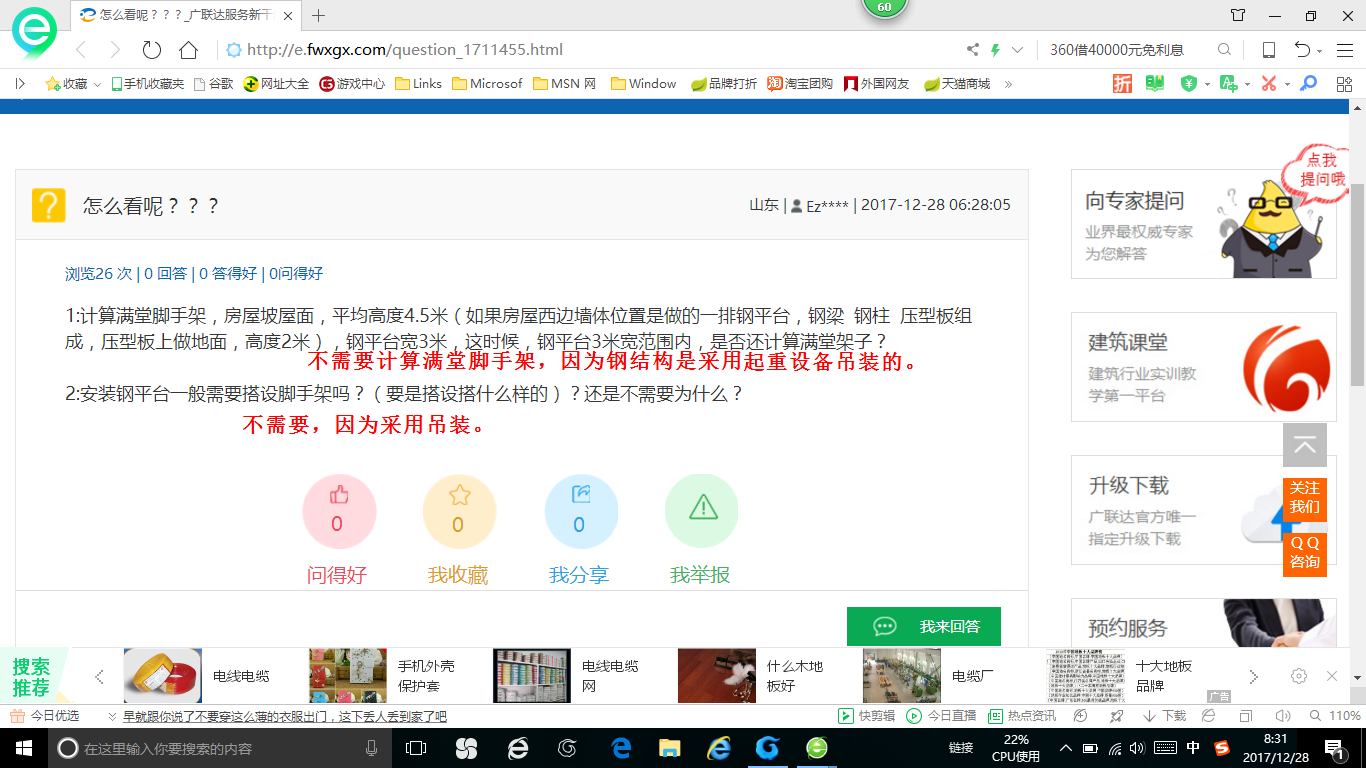Toggle the bookmarks sidebar arrow
This screenshot has height=768, width=1366.
[x=20, y=84]
